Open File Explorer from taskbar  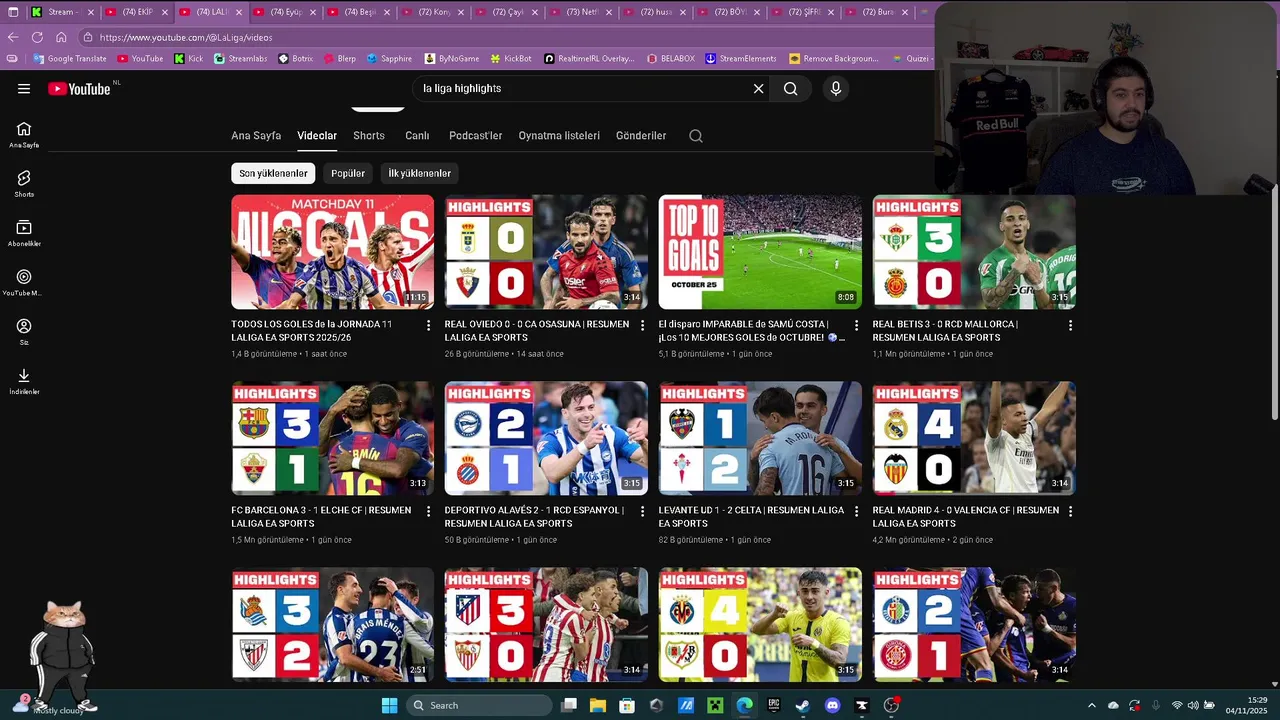click(597, 705)
